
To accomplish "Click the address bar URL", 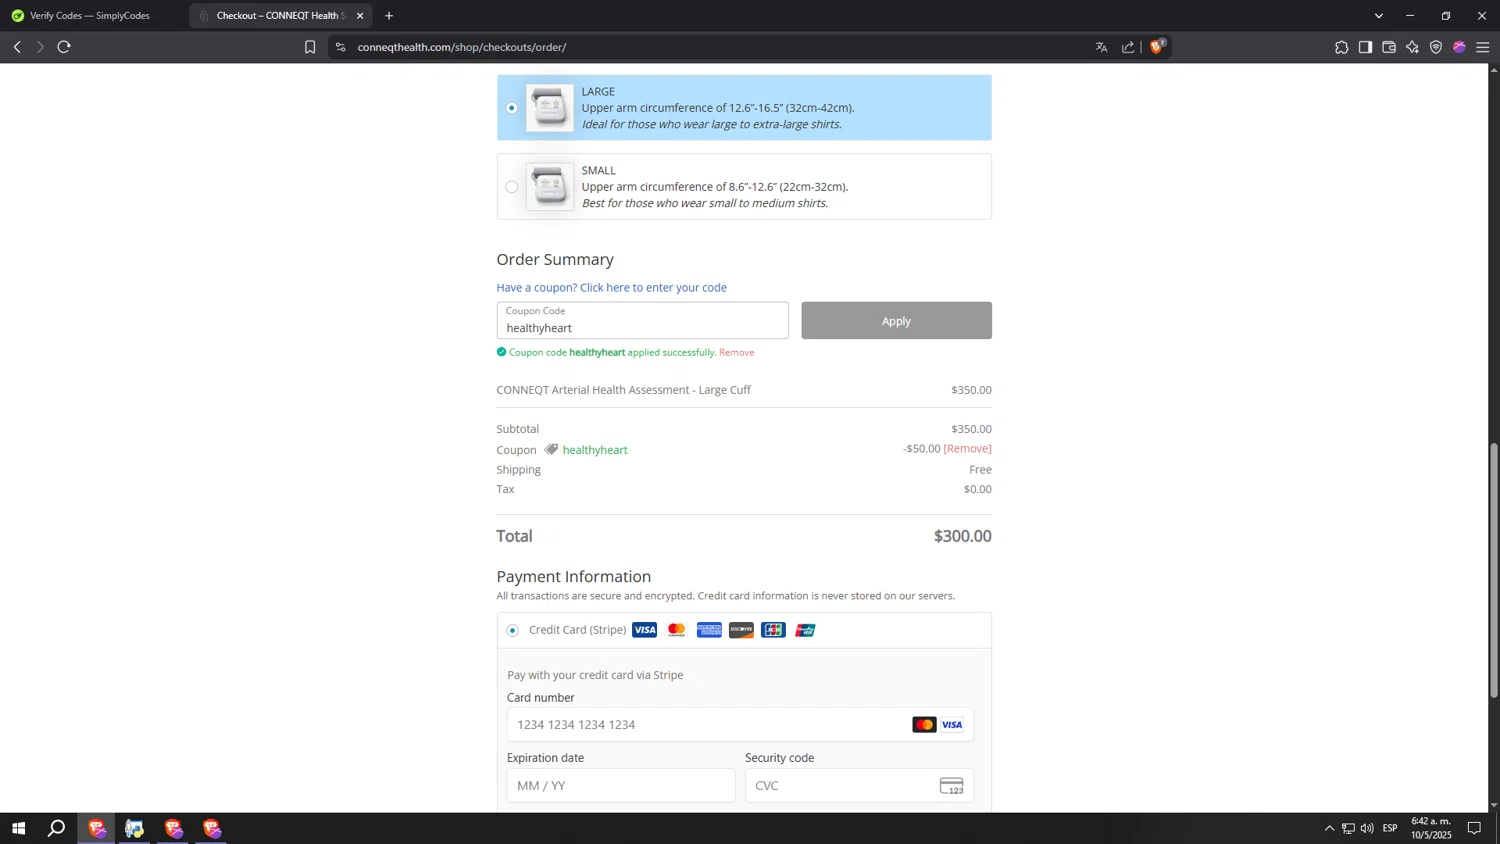I will (462, 47).
